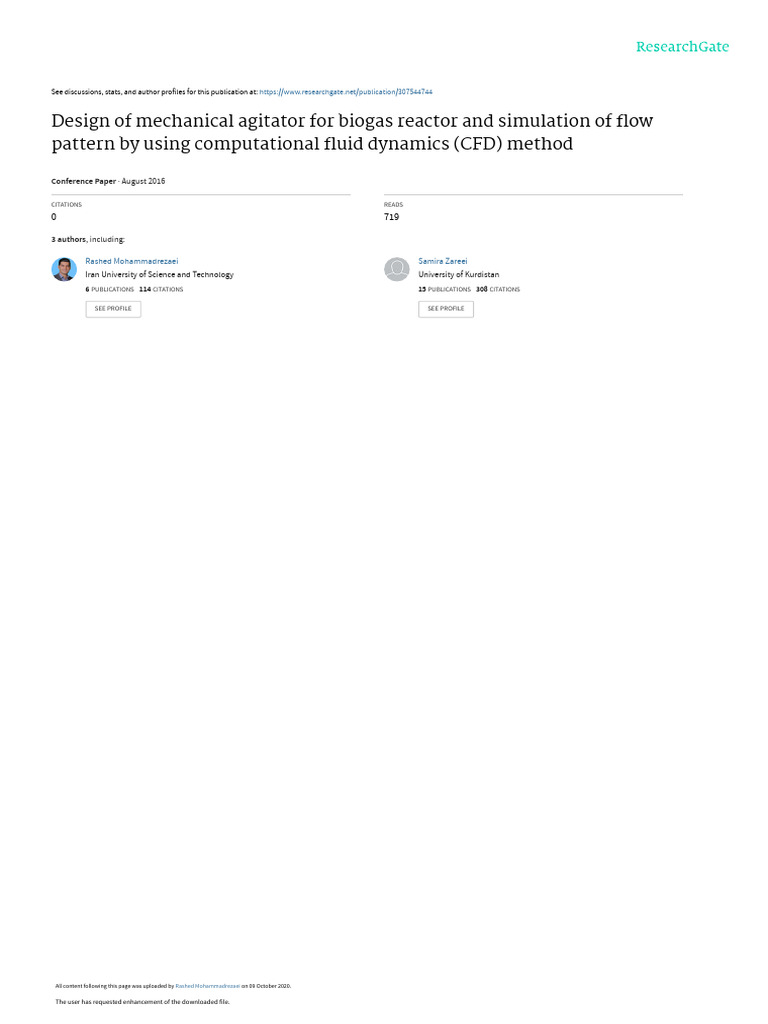Open Rashed Mohammadrezaei author name link
The image size is (768, 1024).
point(132,261)
